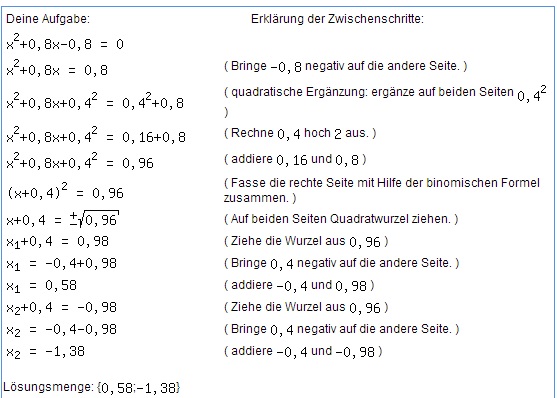
Task: Click 'addiere −0,4 und −0,98' explanation
Action: point(303,351)
